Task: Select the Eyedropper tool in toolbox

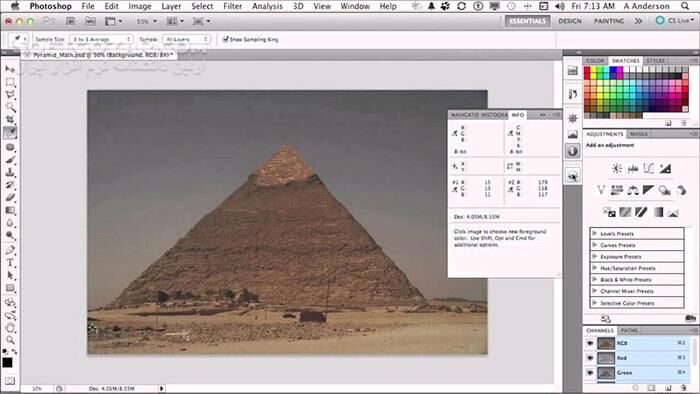Action: (x=10, y=133)
